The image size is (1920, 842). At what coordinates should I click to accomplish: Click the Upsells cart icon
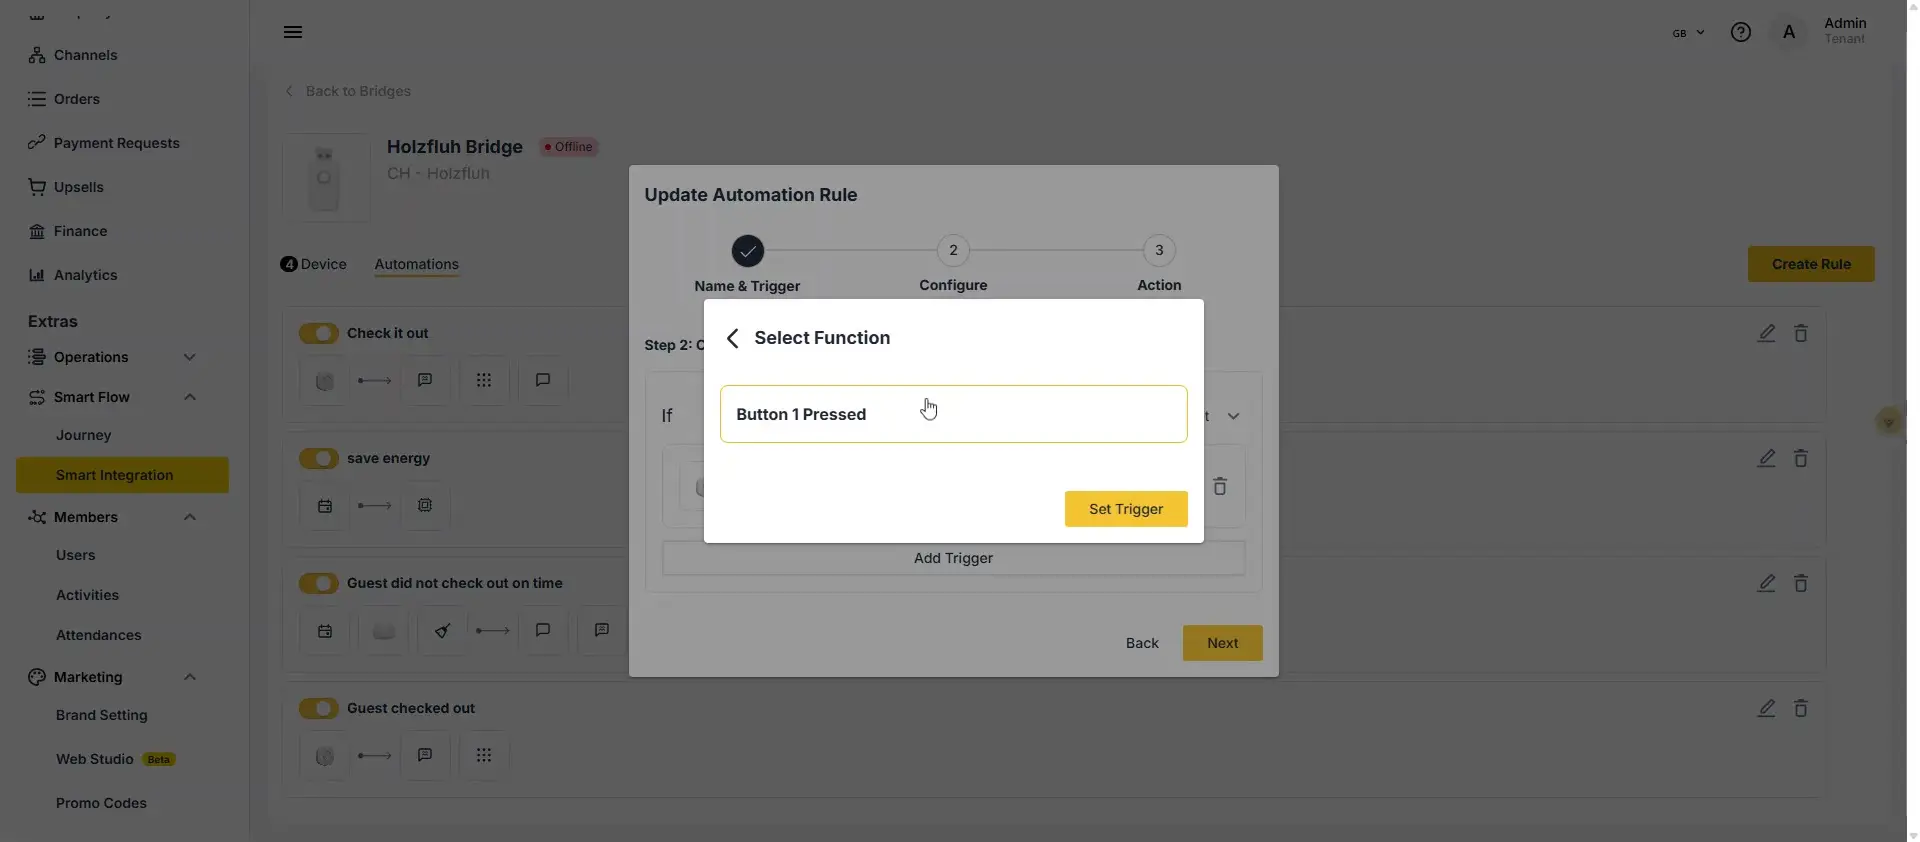[x=37, y=187]
